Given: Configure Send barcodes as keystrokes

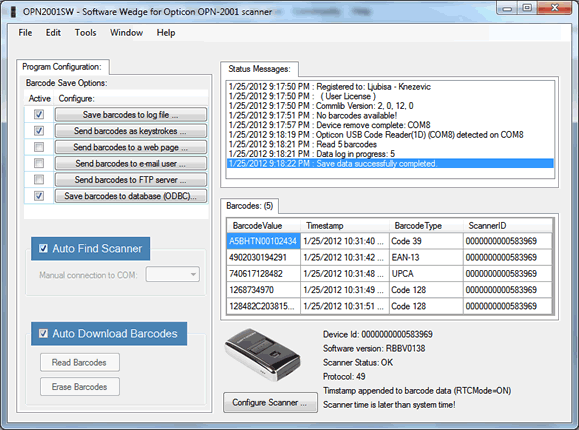Looking at the screenshot, I should [x=131, y=131].
